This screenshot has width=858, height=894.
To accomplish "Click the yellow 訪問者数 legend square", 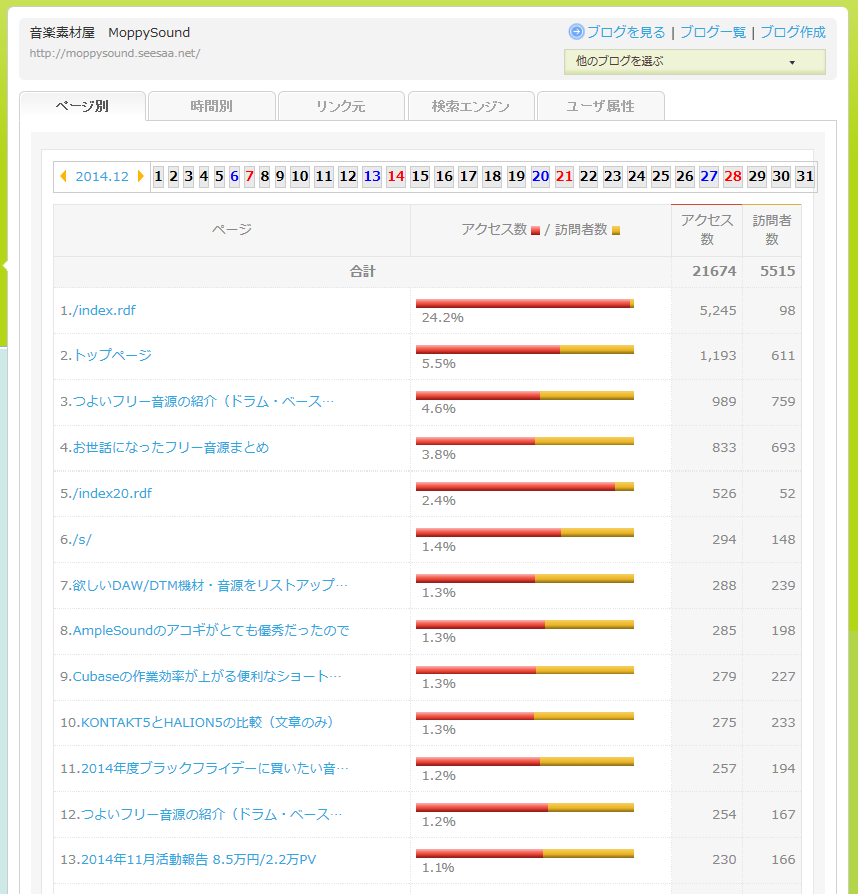I will pos(616,231).
